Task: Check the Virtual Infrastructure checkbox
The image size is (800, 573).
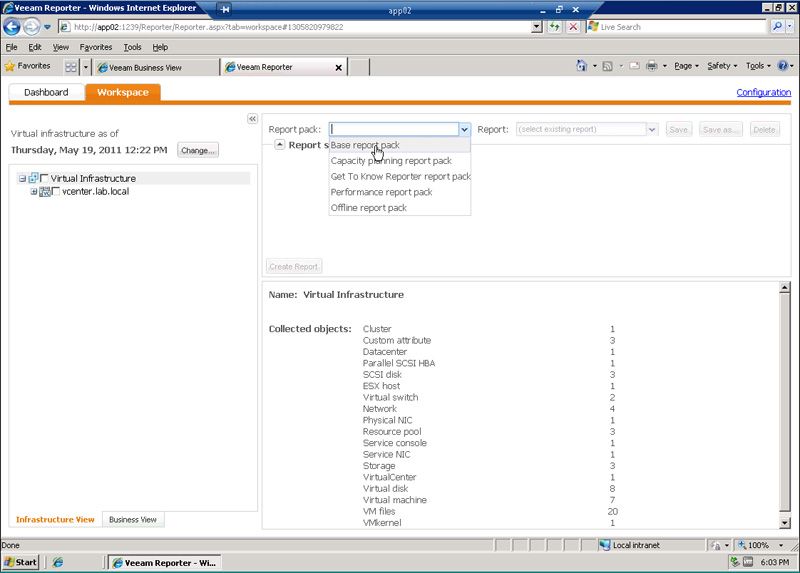Action: pos(44,178)
